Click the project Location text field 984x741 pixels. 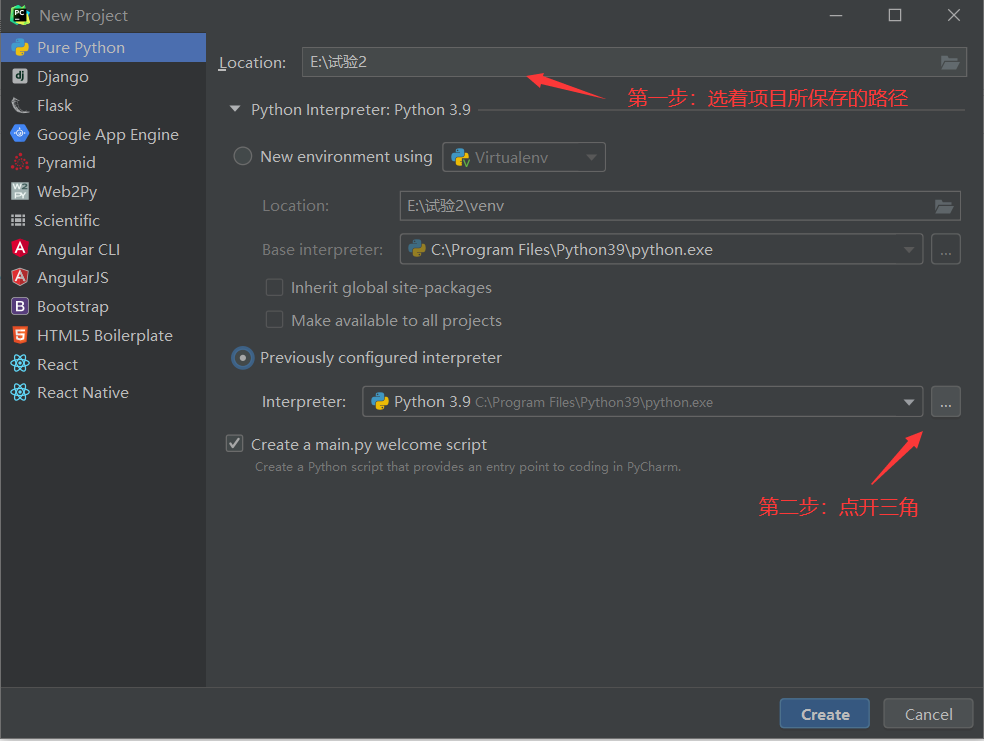pos(634,62)
